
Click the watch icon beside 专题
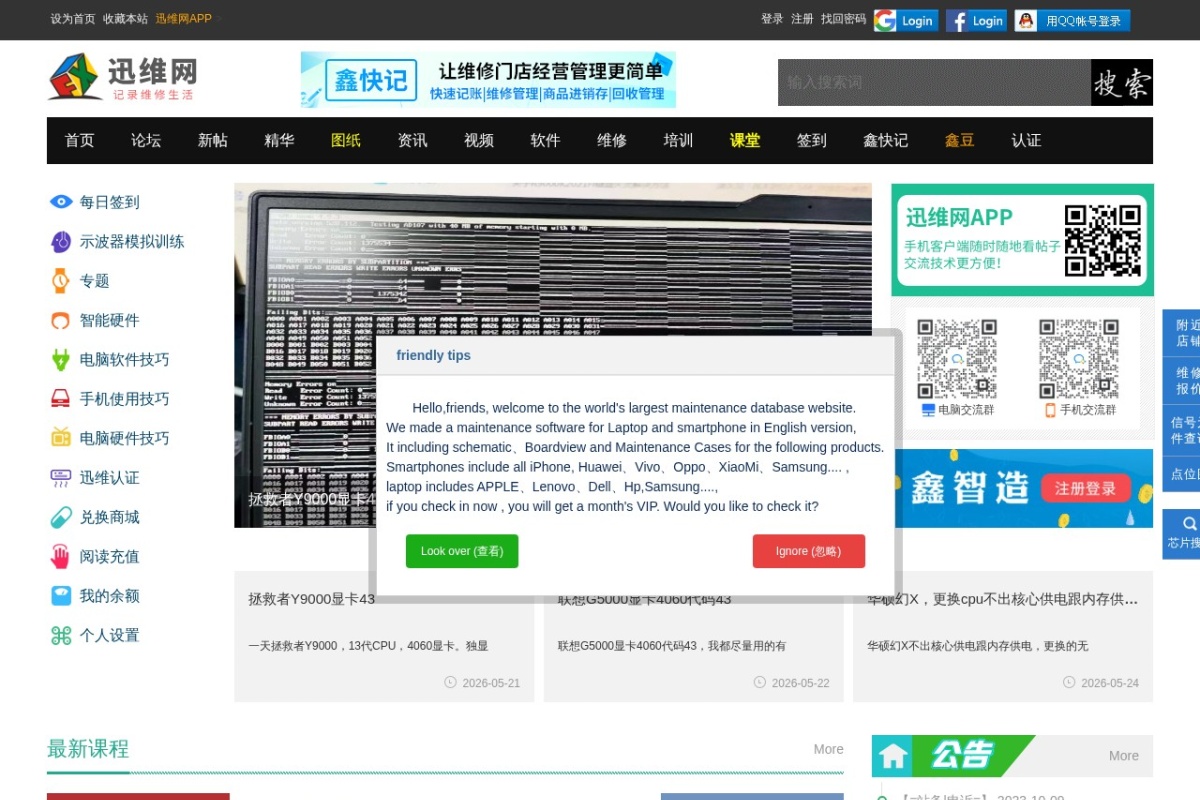(x=61, y=281)
